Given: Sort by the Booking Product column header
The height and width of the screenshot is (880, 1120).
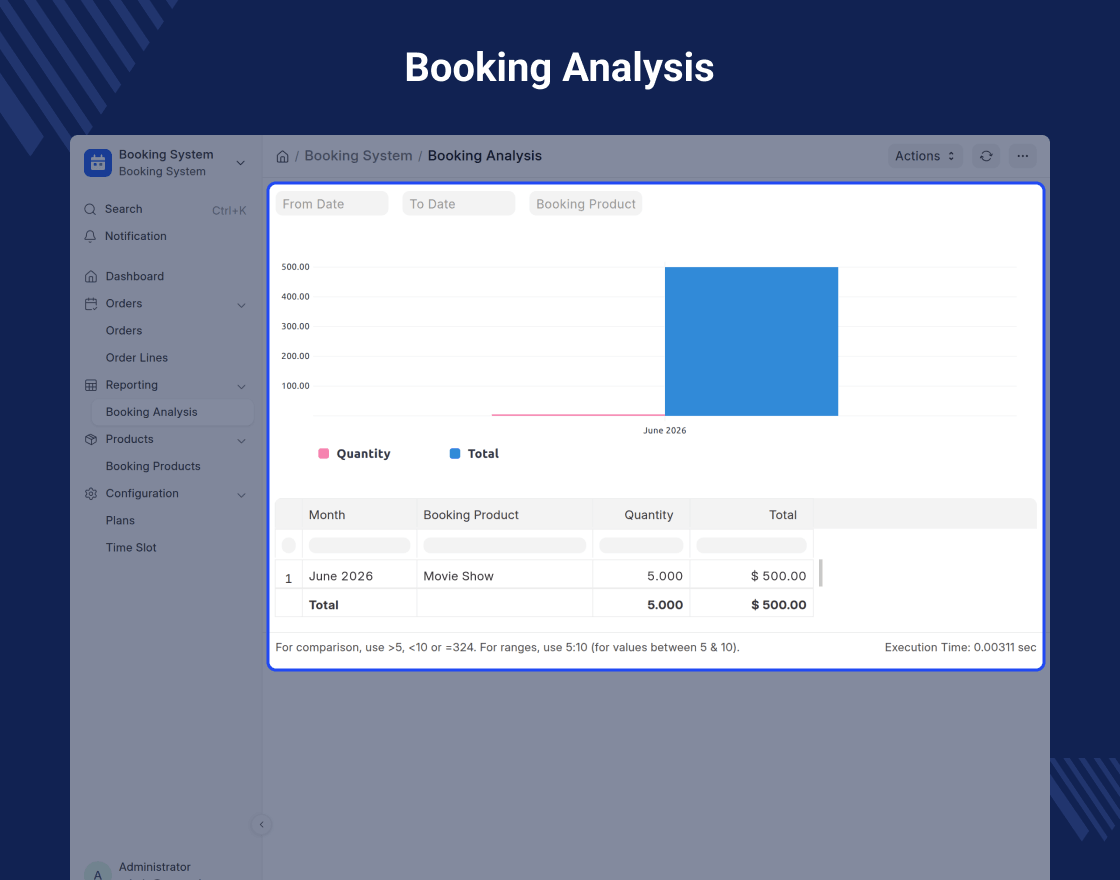Looking at the screenshot, I should click(504, 515).
